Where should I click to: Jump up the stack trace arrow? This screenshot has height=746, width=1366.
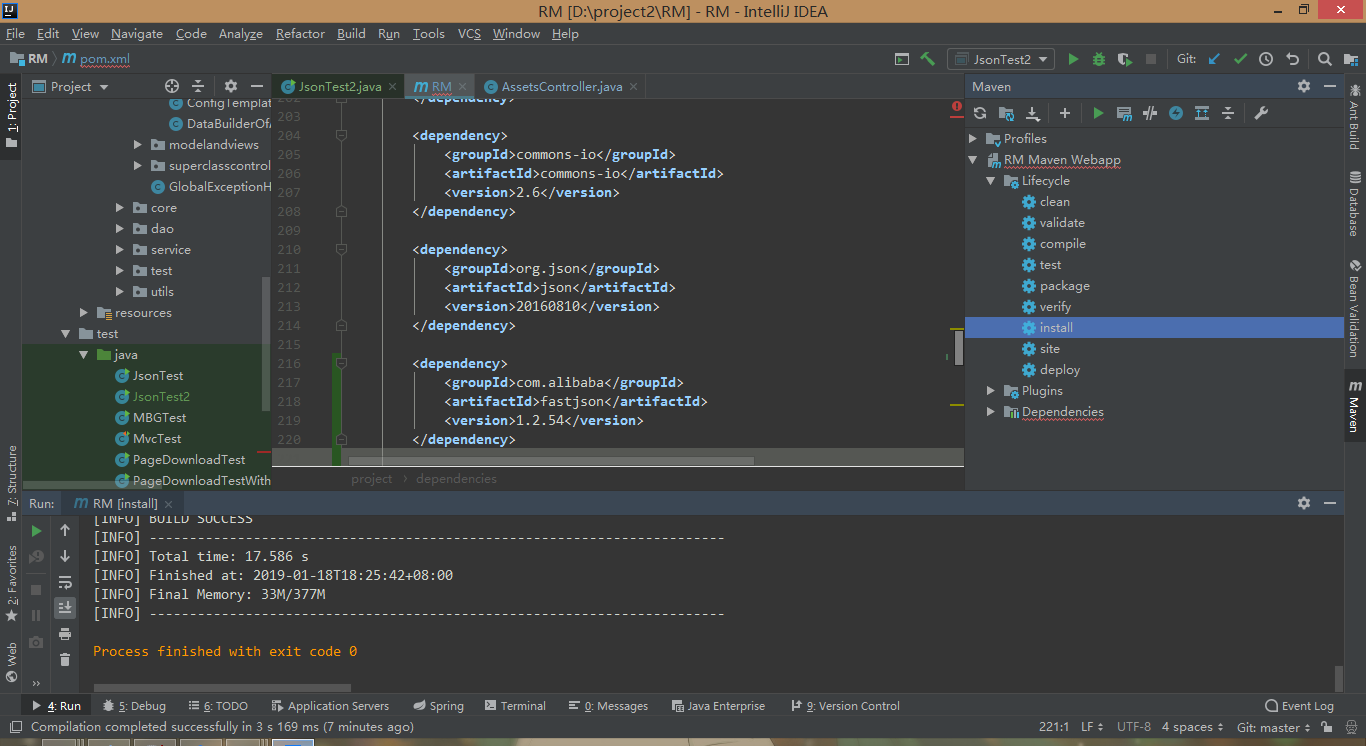click(x=65, y=530)
